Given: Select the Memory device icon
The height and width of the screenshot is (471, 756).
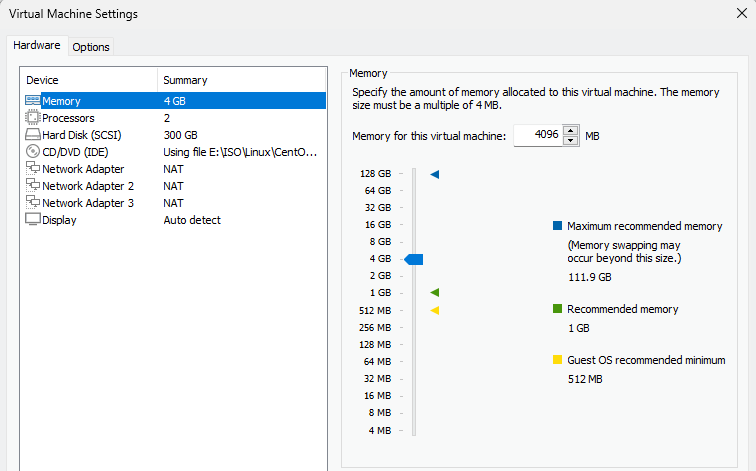Looking at the screenshot, I should point(33,101).
